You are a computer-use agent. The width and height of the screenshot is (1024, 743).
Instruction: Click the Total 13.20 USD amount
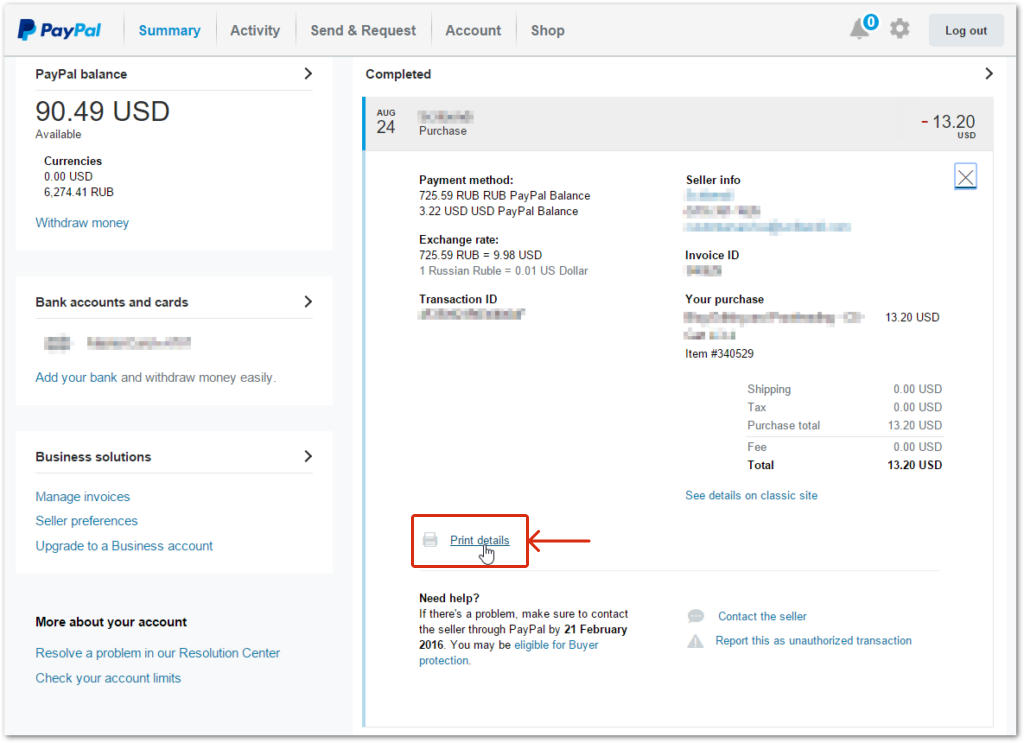tap(914, 465)
